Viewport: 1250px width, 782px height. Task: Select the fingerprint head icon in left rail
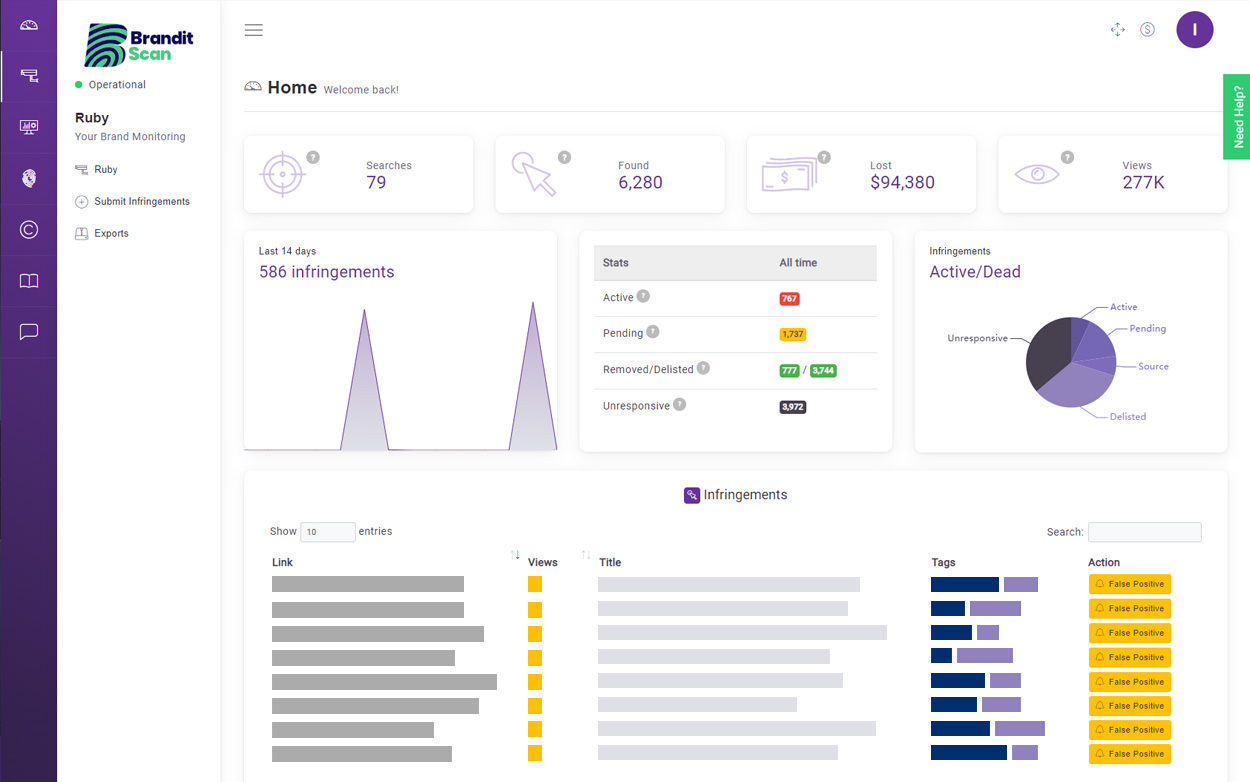click(28, 179)
